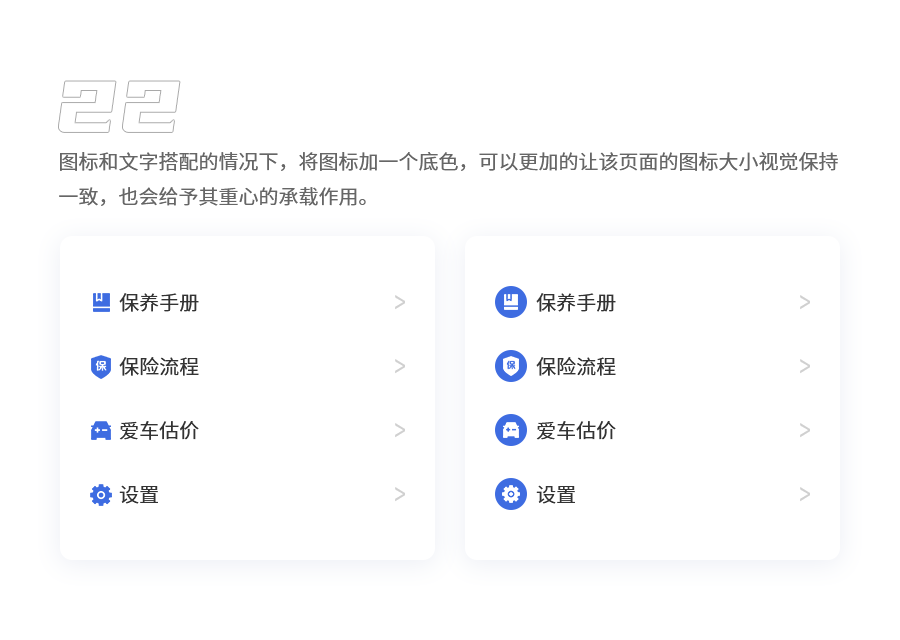900x640 pixels.
Task: Open 保险流程 label in the right card
Action: [x=576, y=366]
